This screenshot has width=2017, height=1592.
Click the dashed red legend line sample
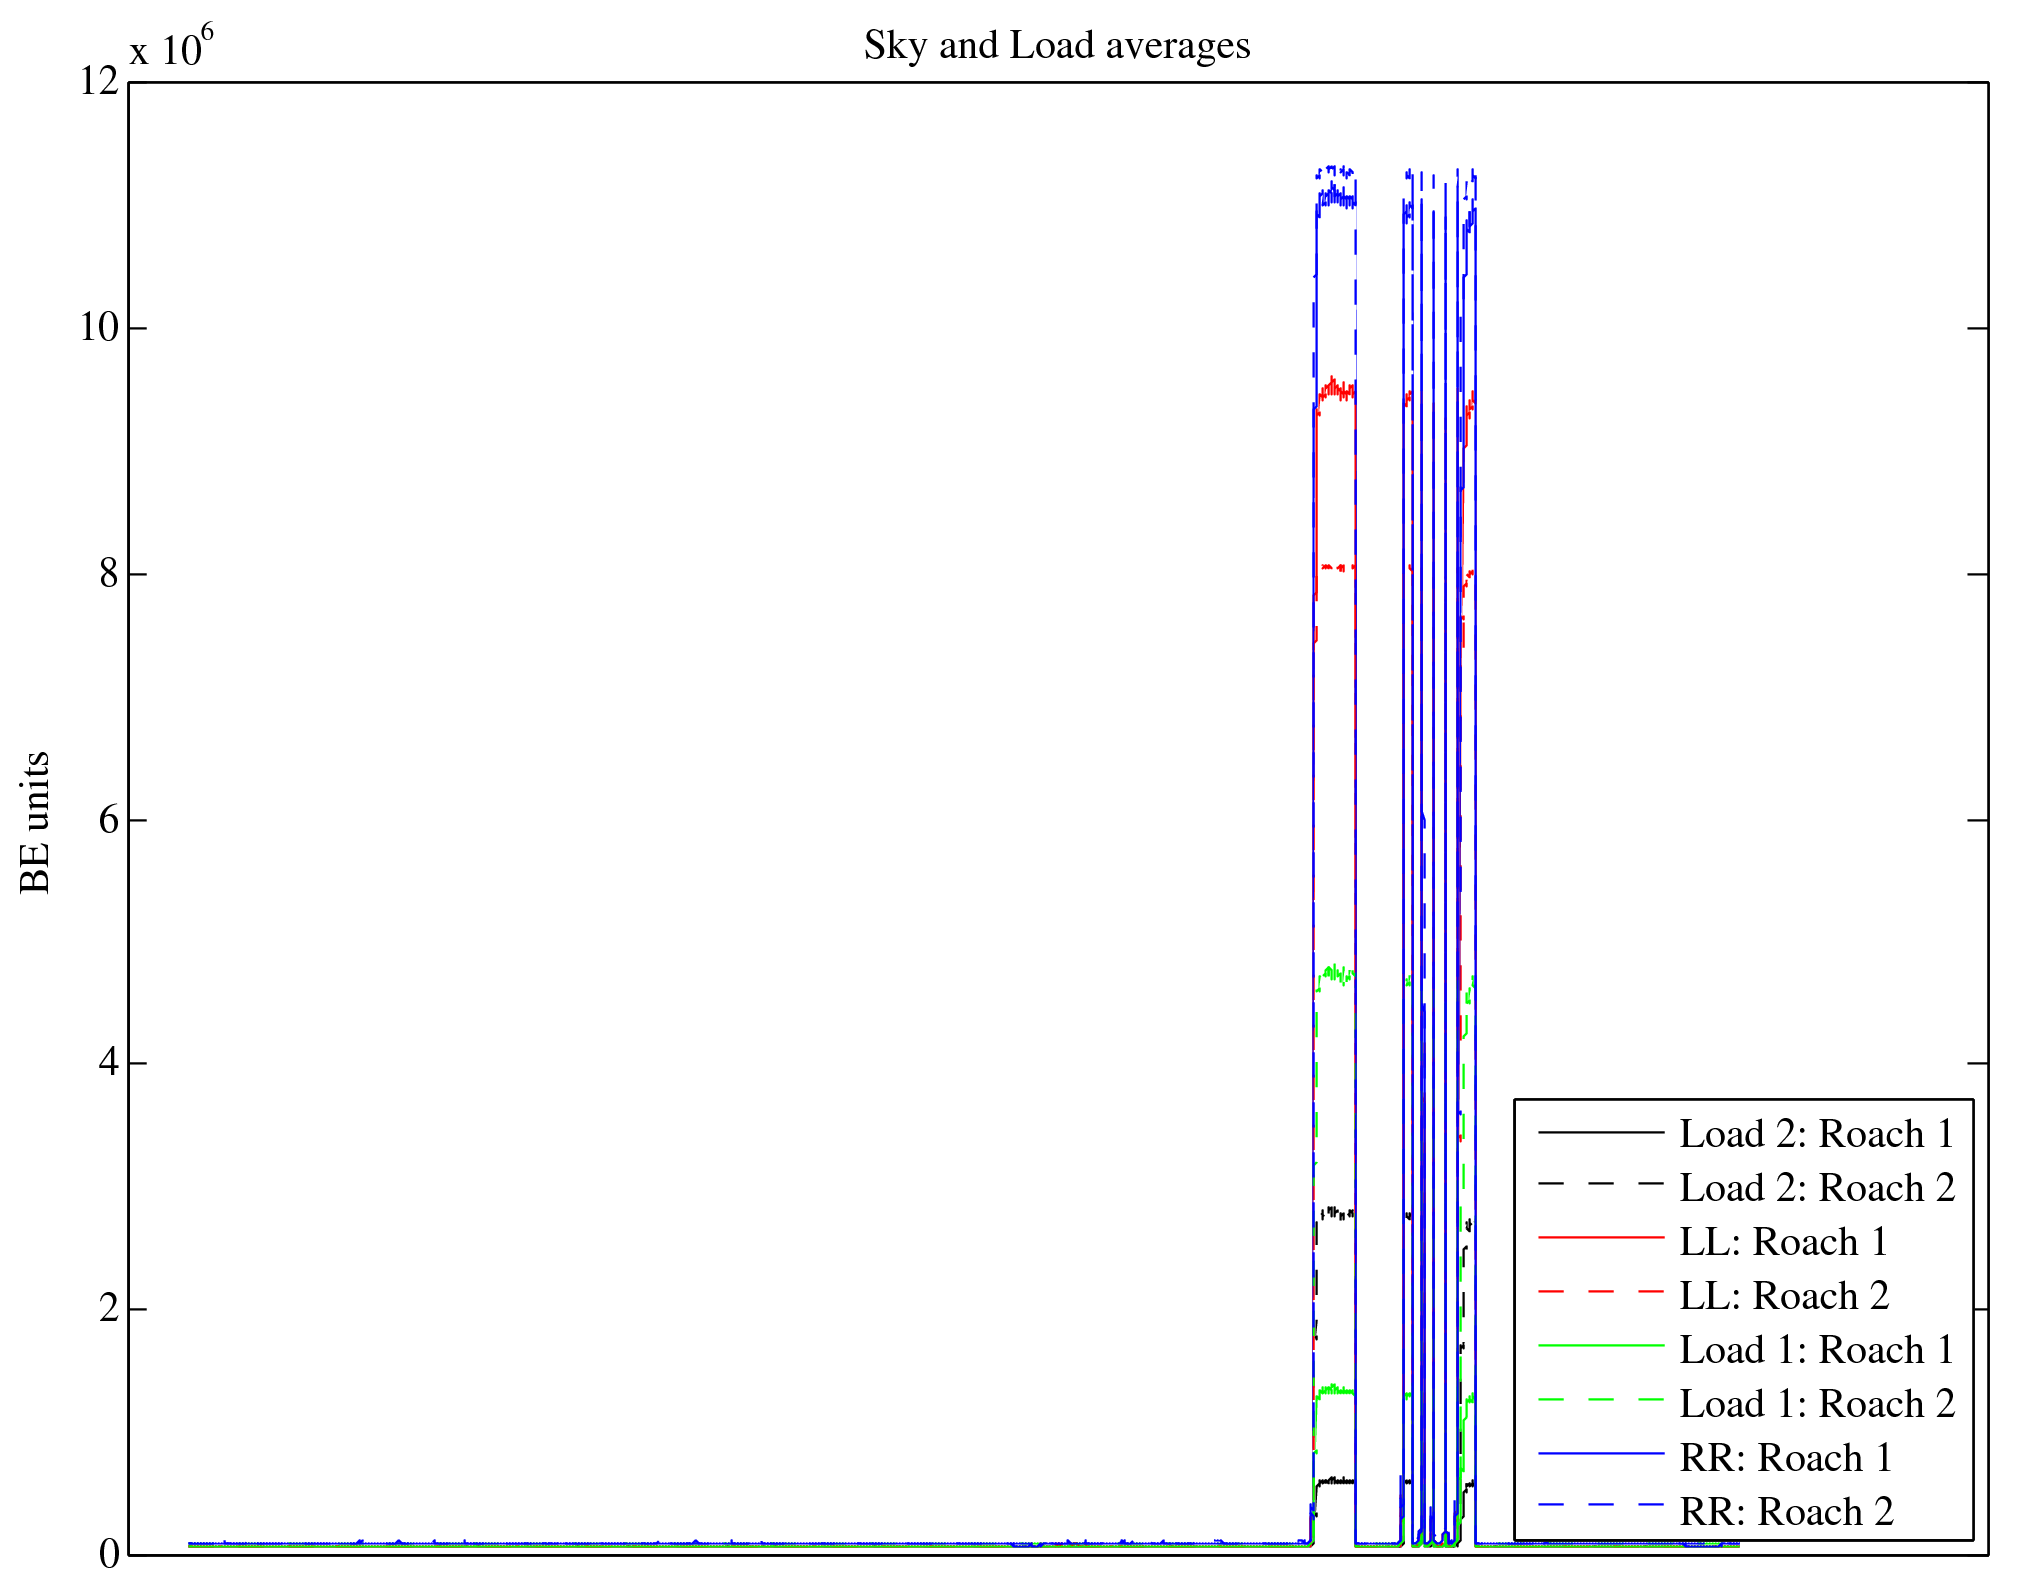1600,1292
